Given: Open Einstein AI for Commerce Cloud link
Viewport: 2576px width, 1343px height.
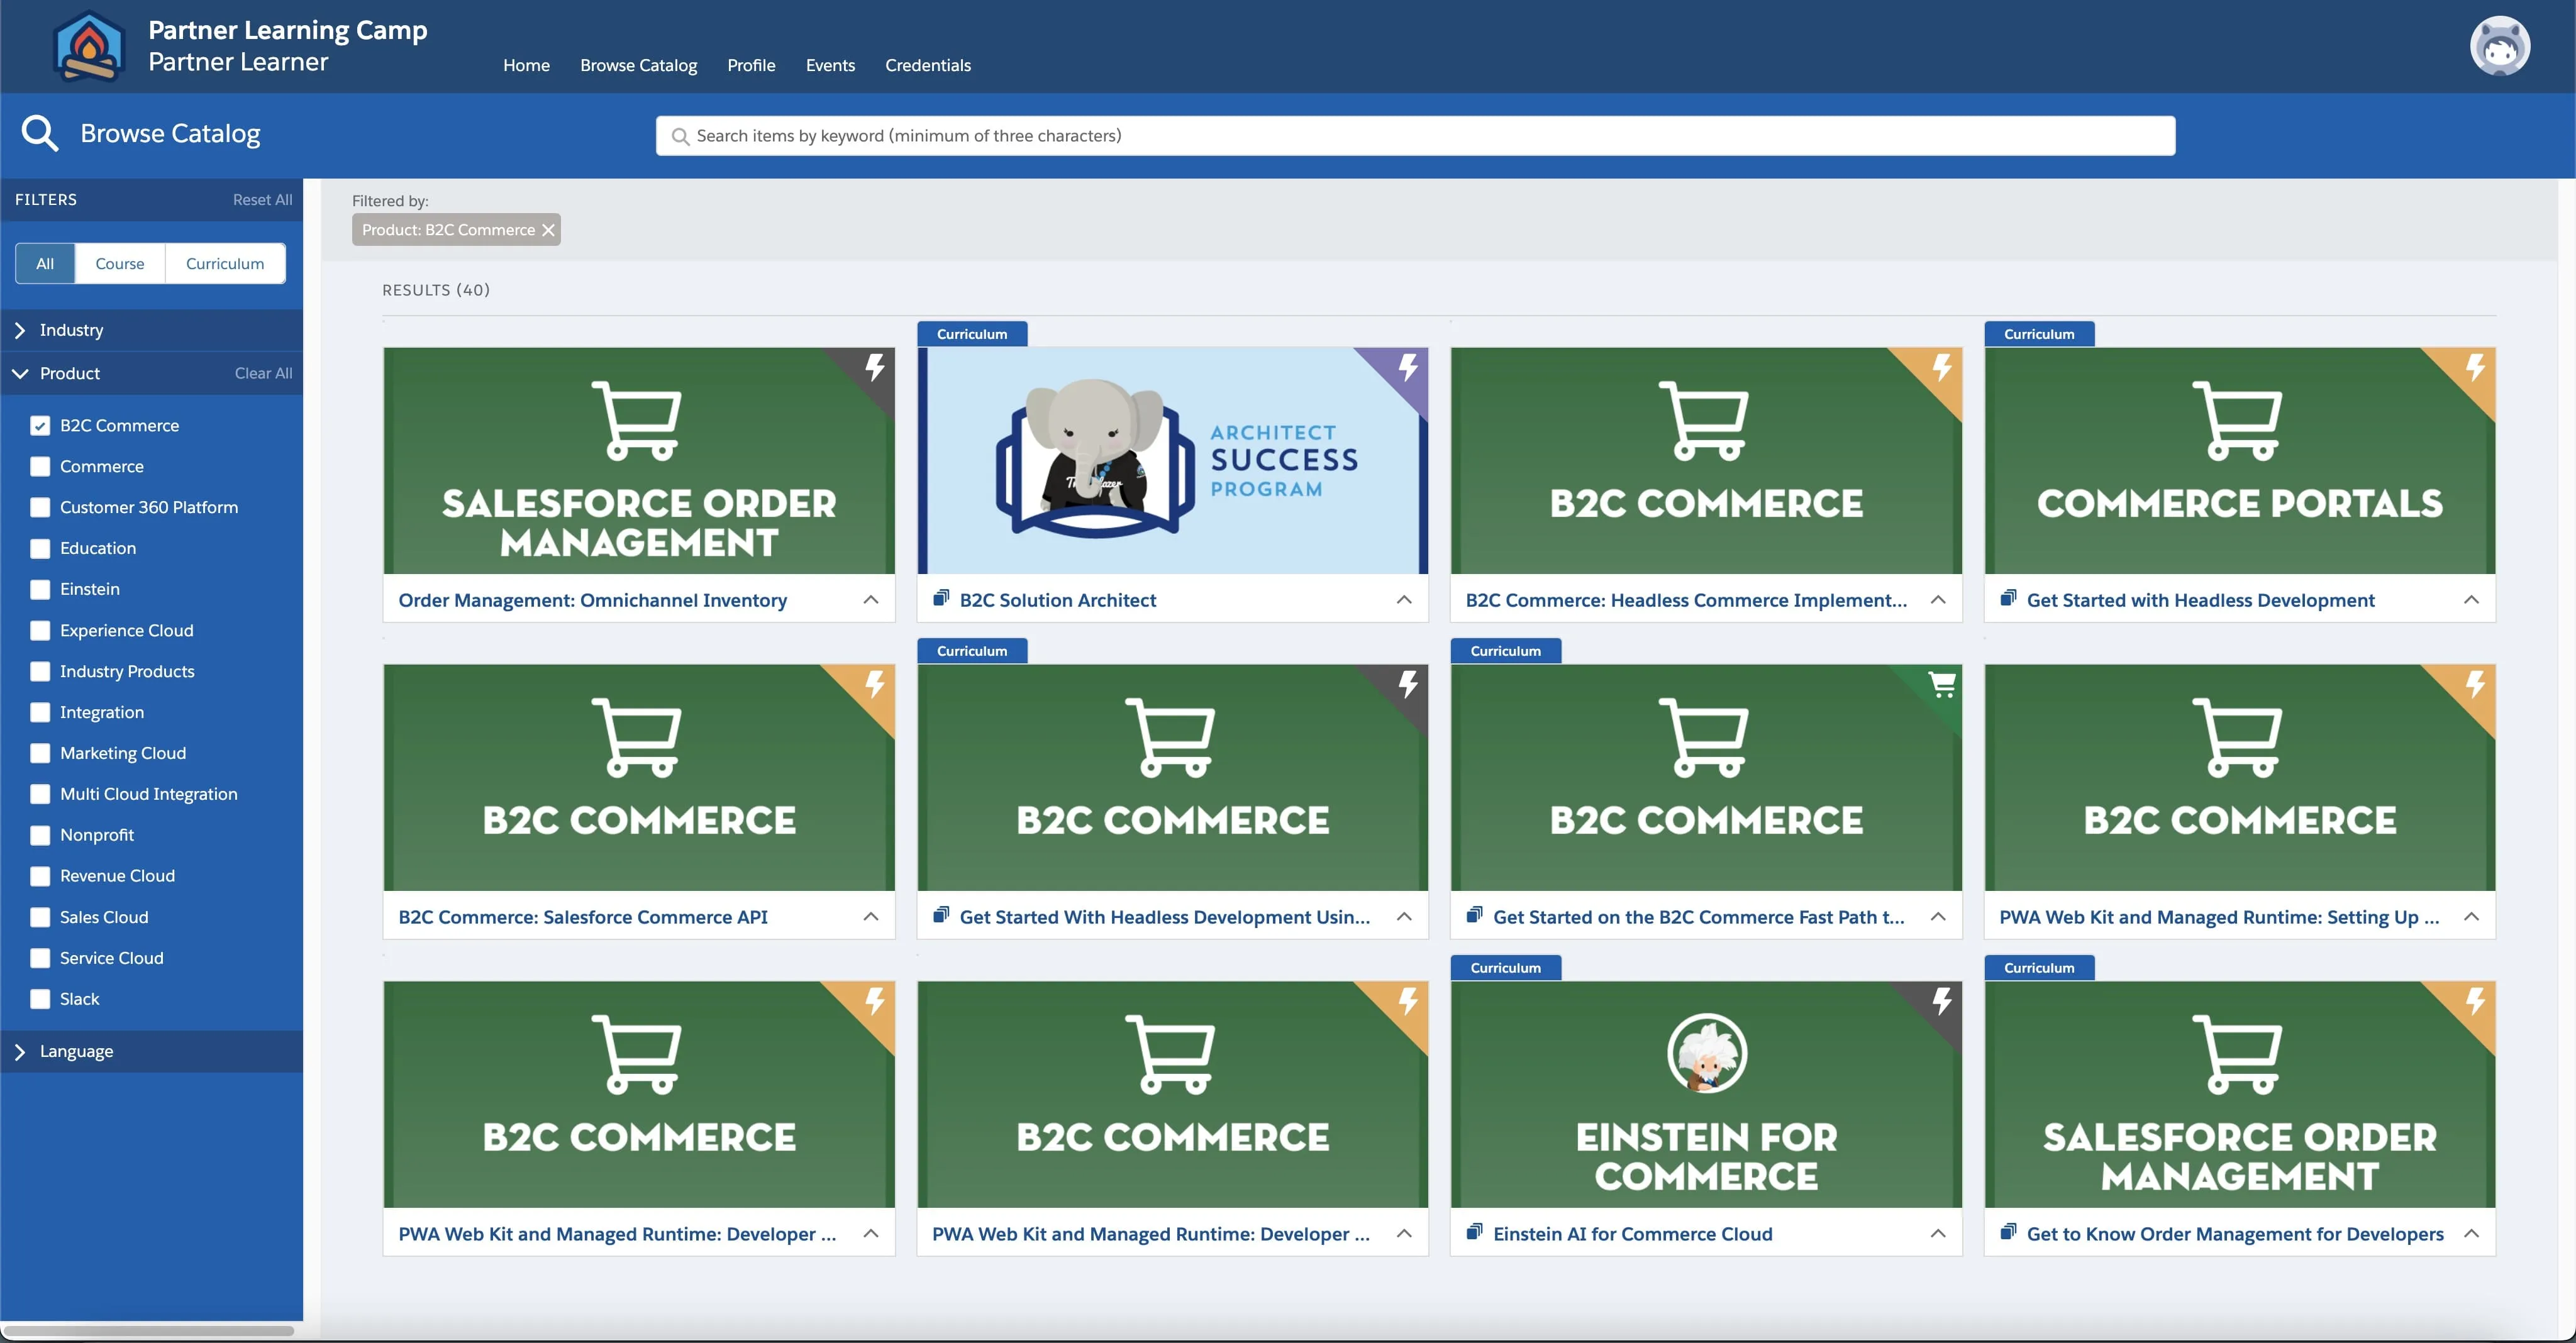Looking at the screenshot, I should point(1632,1234).
